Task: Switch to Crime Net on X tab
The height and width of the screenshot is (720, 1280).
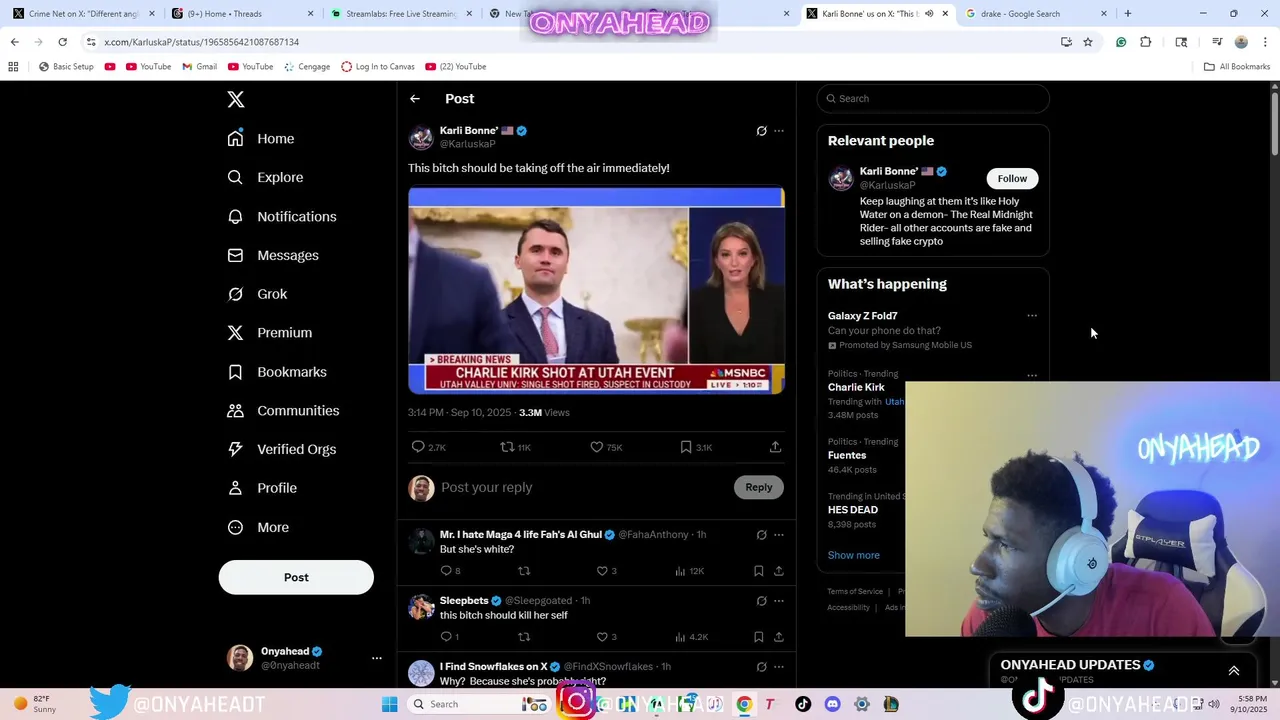Action: (83, 14)
